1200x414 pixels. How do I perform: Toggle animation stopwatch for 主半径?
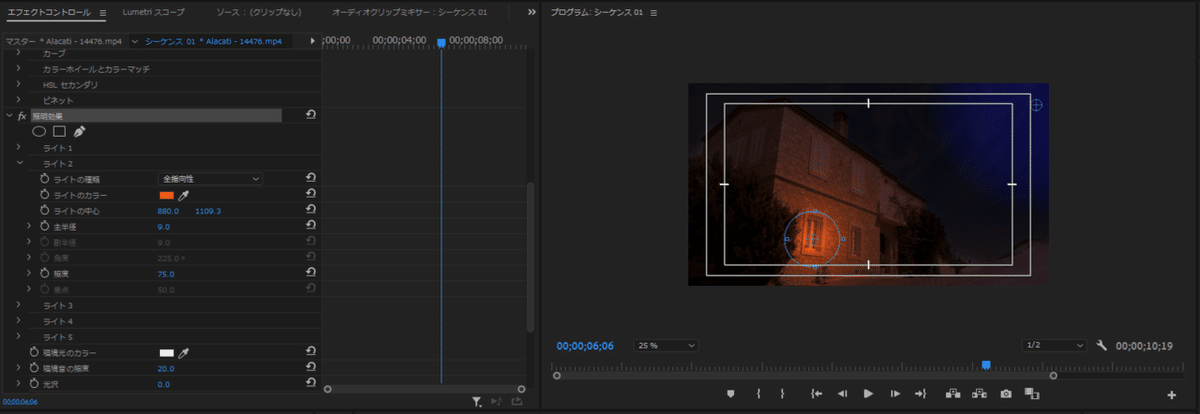coord(44,227)
